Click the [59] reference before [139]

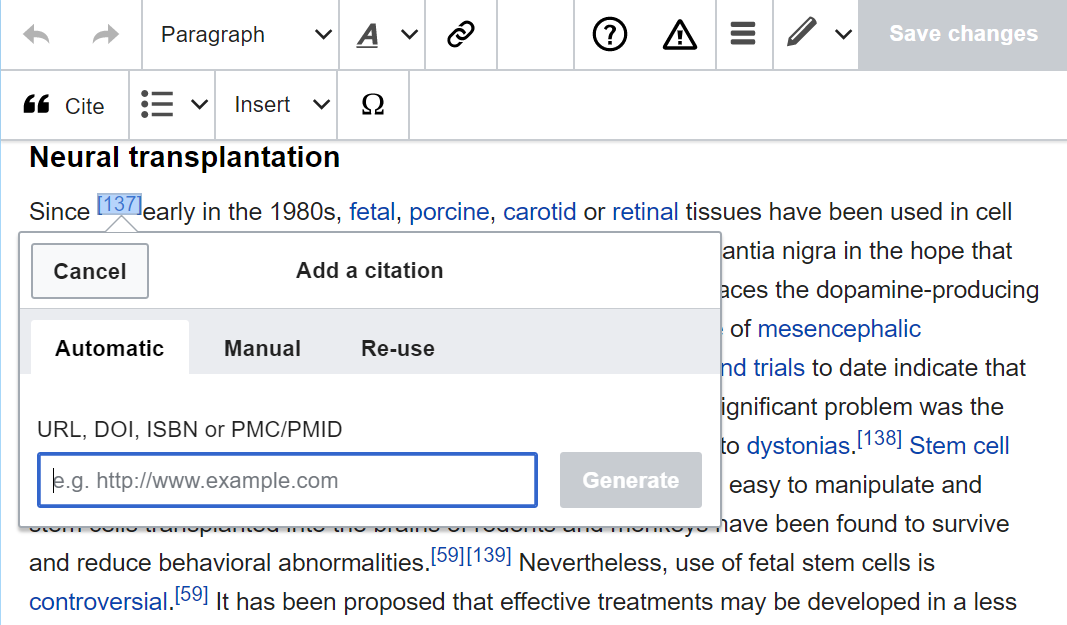point(448,555)
